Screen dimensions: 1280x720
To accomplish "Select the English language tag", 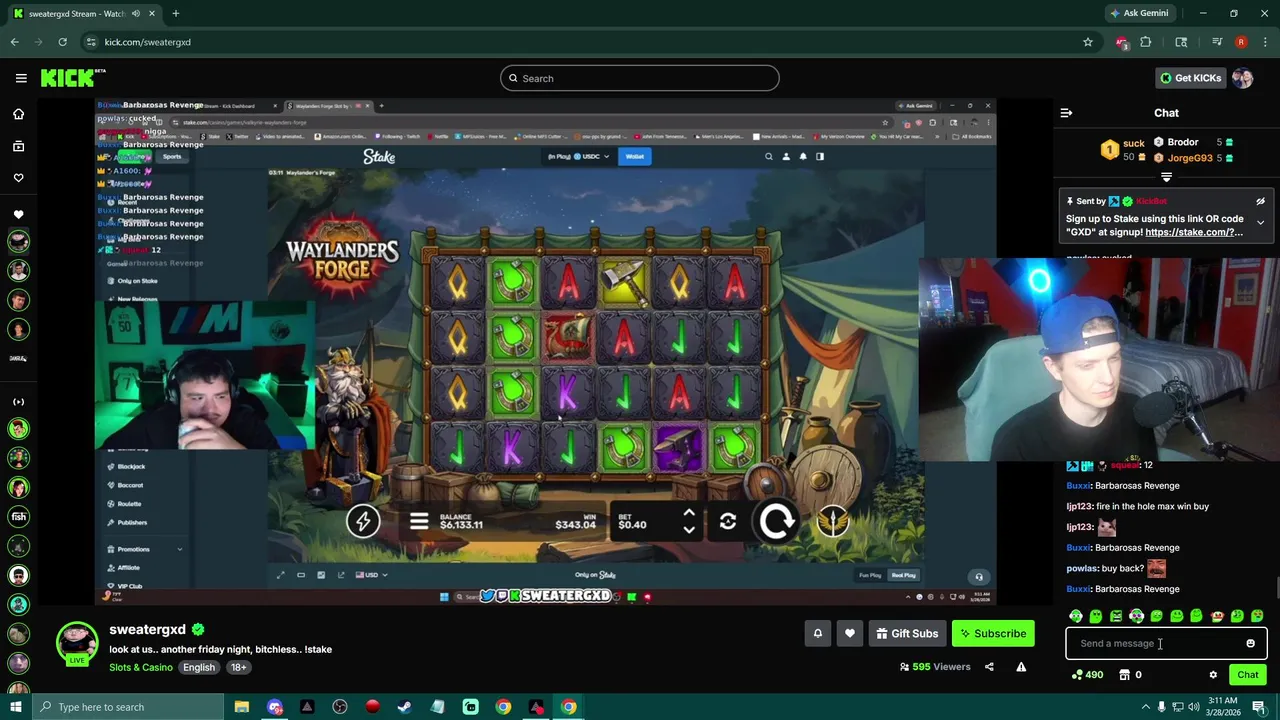I will (199, 667).
